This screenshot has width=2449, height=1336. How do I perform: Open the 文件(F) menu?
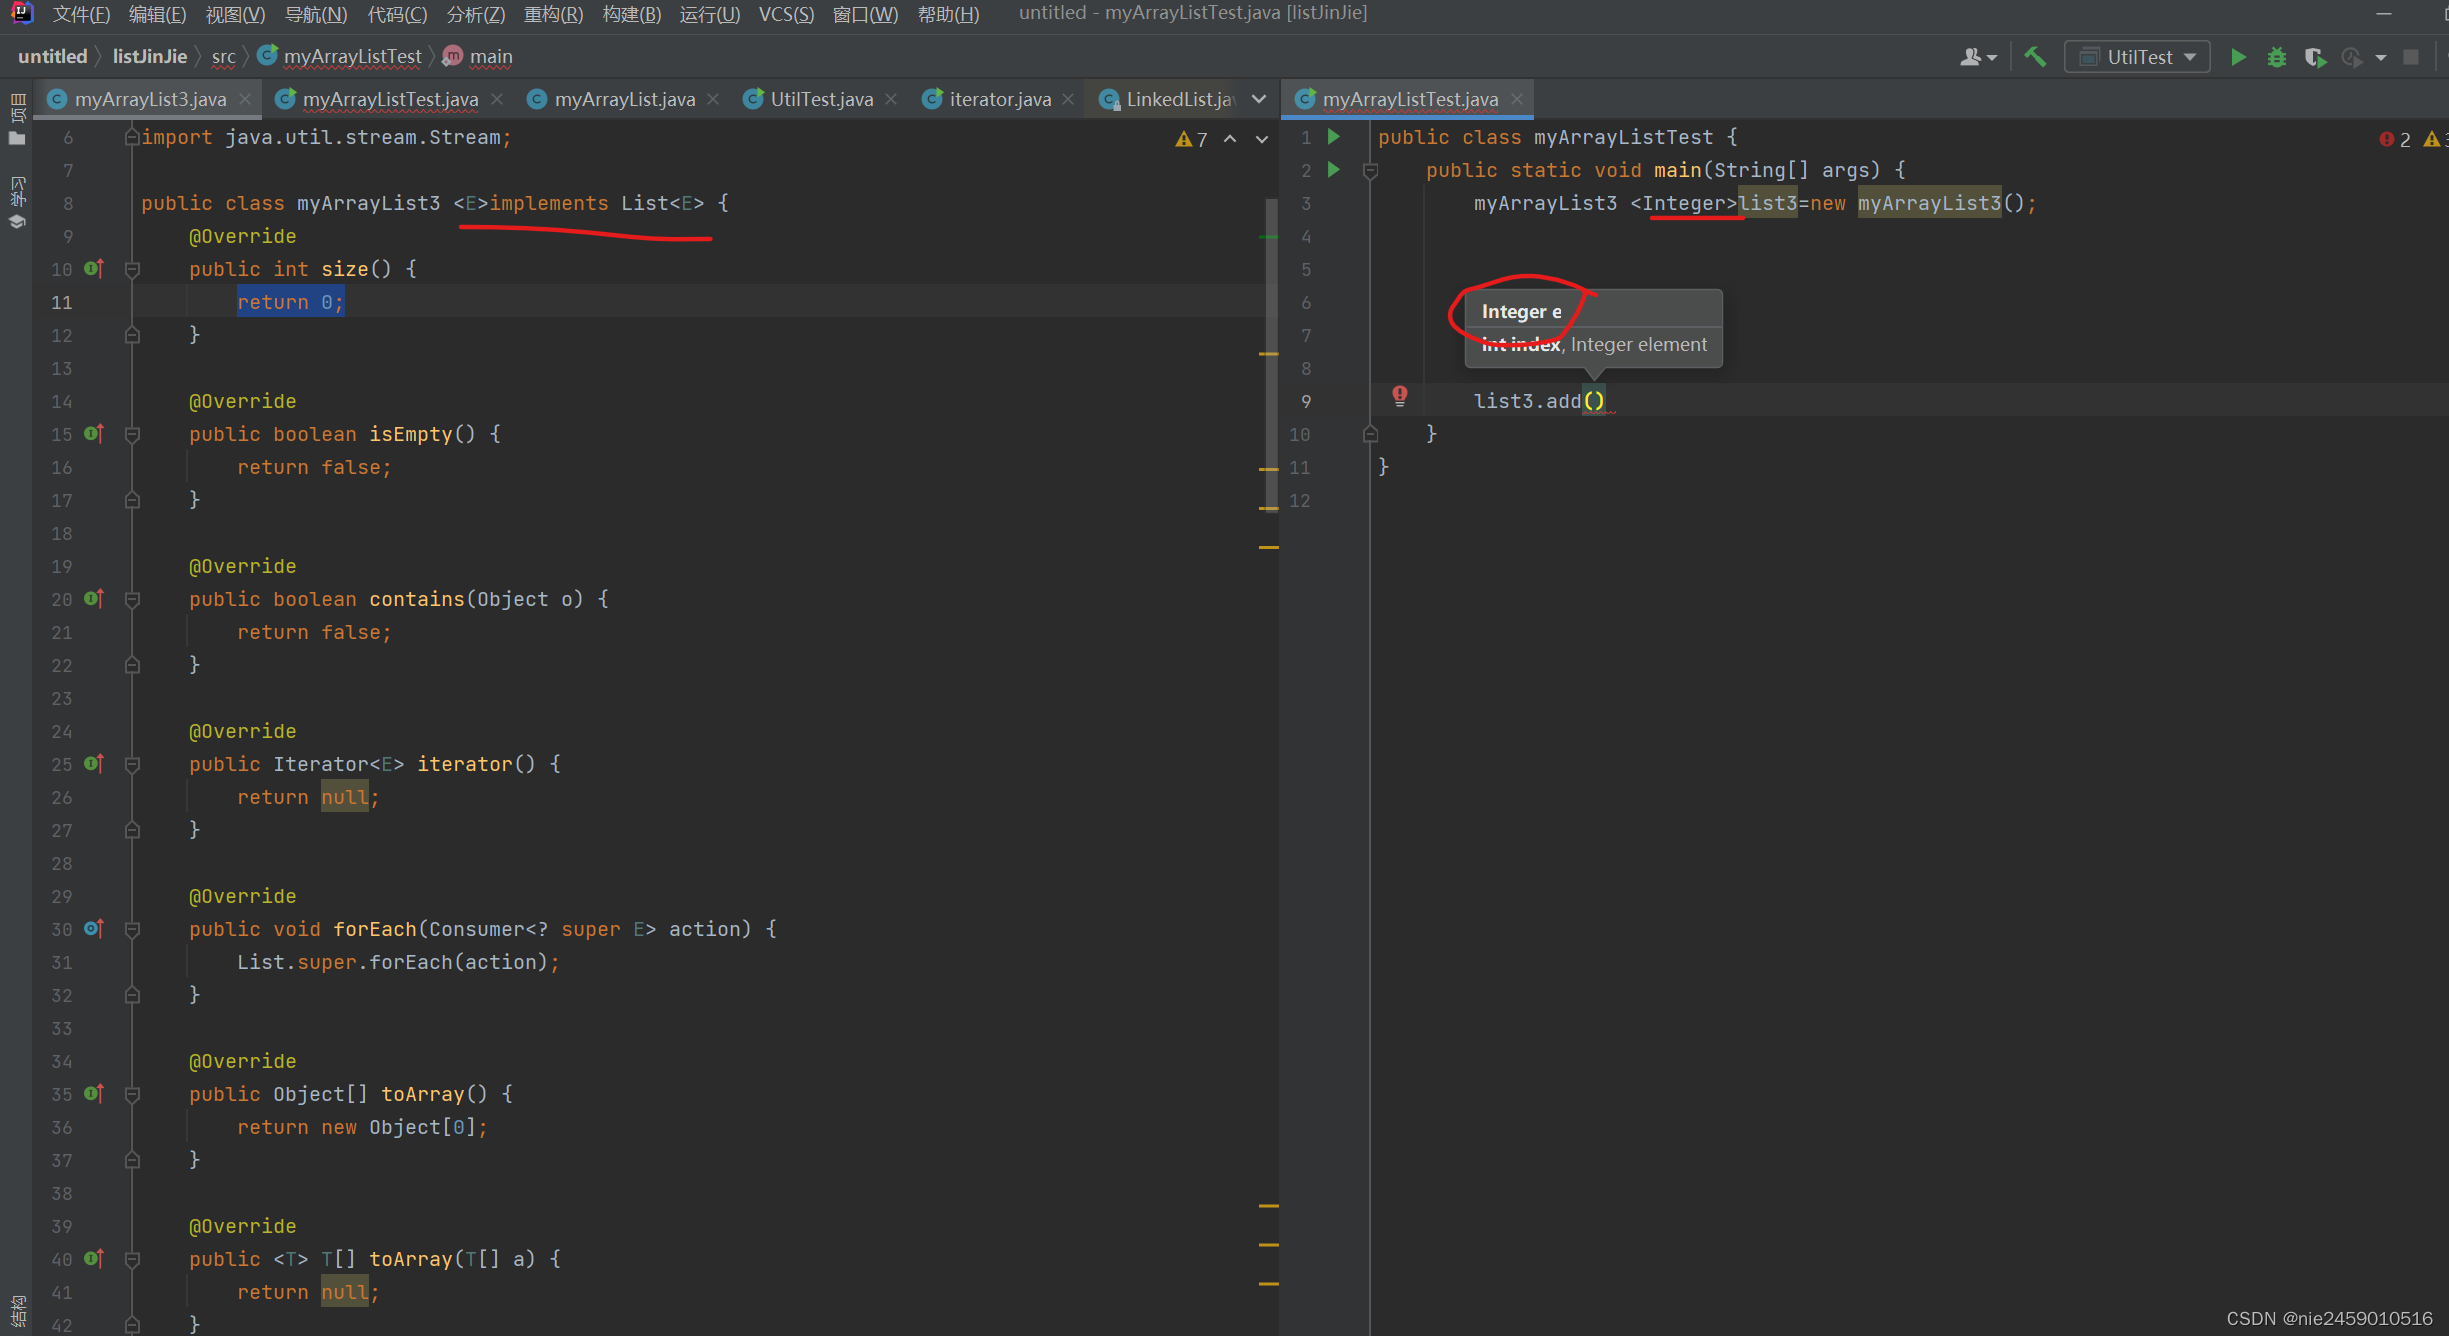(81, 14)
